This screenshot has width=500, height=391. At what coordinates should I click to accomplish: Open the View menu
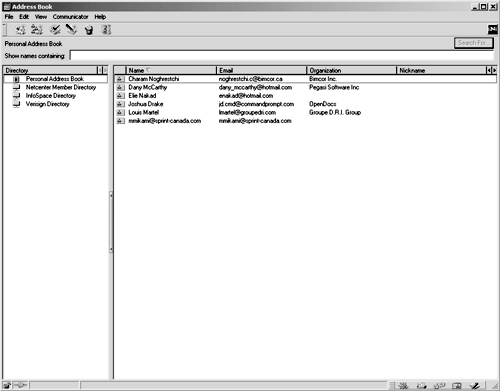point(41,17)
